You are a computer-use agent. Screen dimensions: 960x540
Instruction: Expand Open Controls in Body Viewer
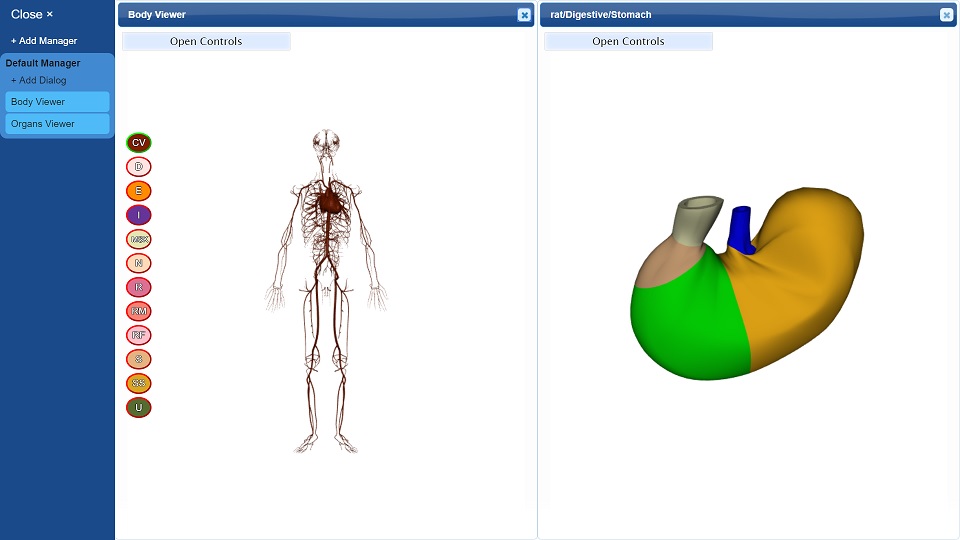(206, 41)
